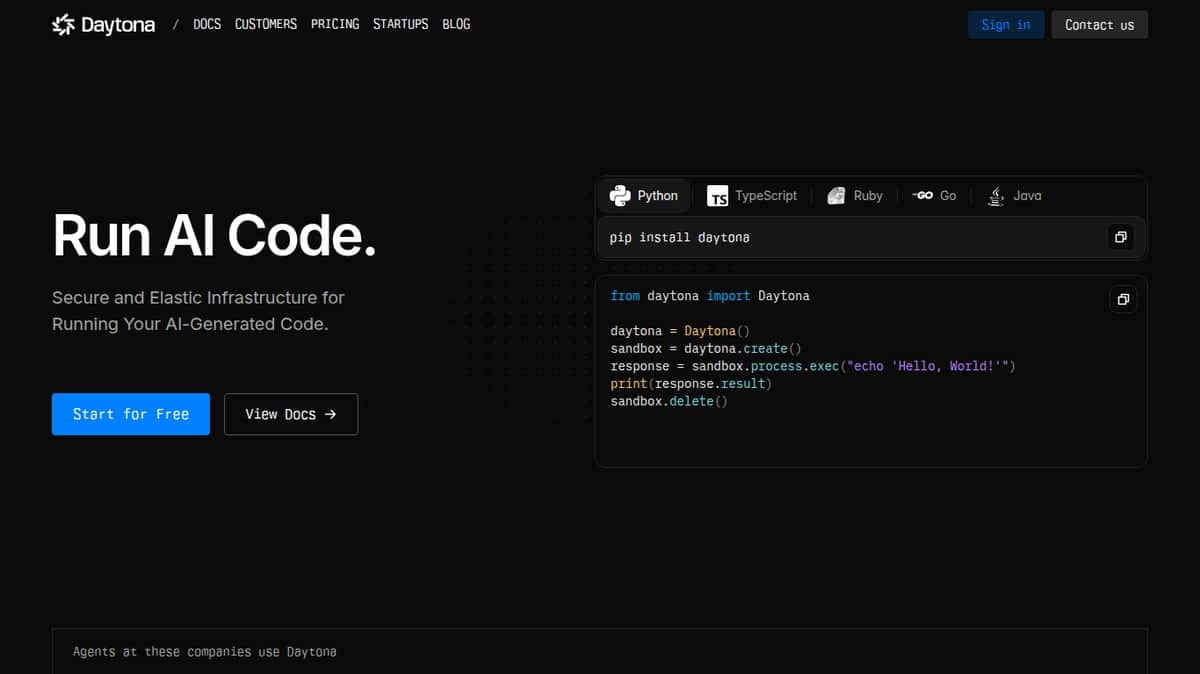Open the STARTUPS navigation link
The image size is (1200, 674).
coord(400,24)
